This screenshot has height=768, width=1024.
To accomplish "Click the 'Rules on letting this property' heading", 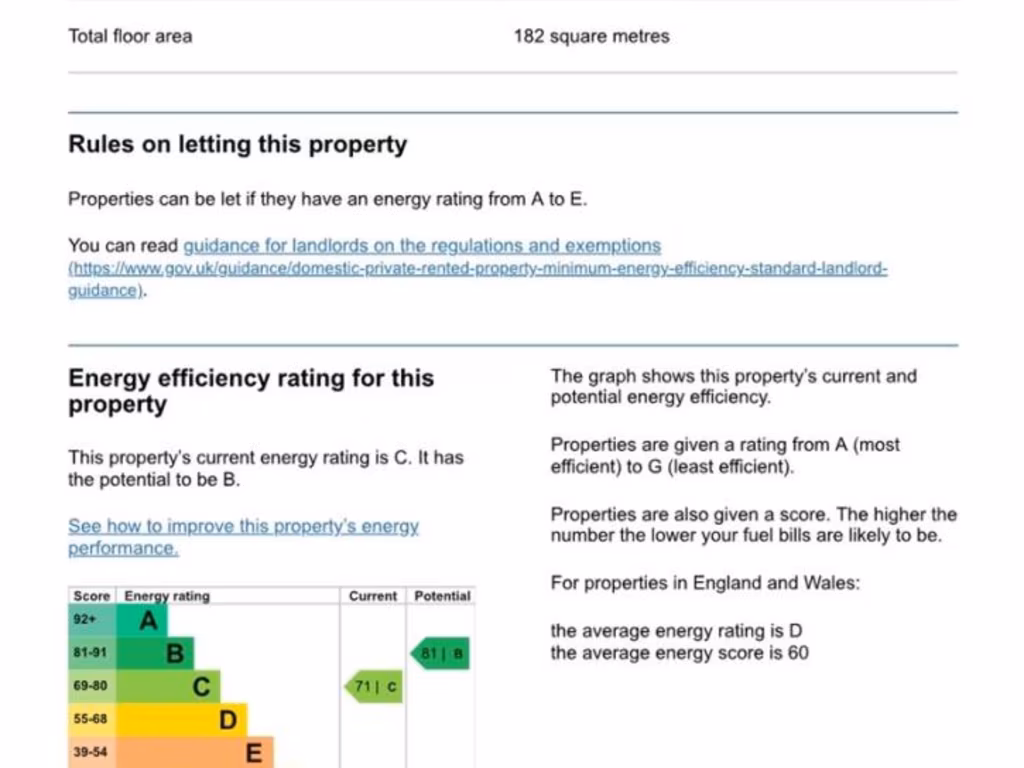I will click(238, 145).
